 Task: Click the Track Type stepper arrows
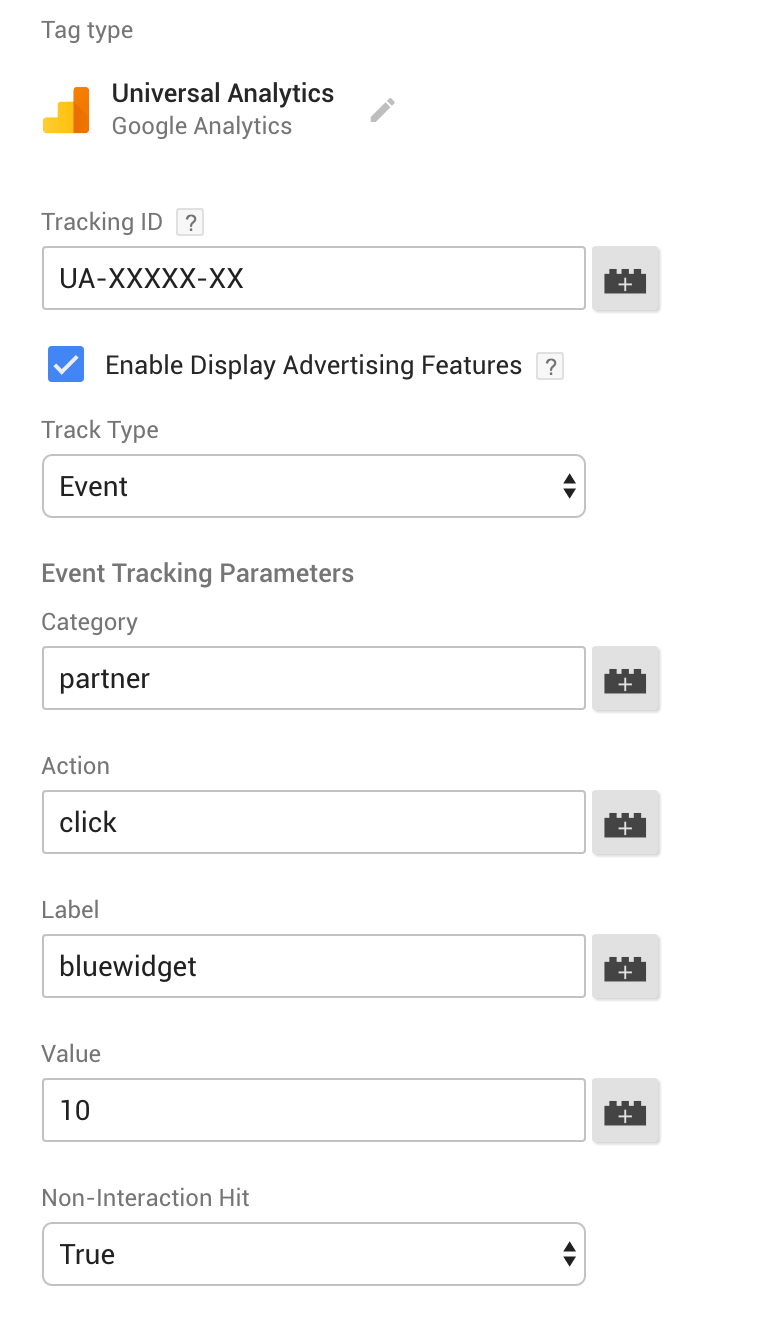[568, 486]
